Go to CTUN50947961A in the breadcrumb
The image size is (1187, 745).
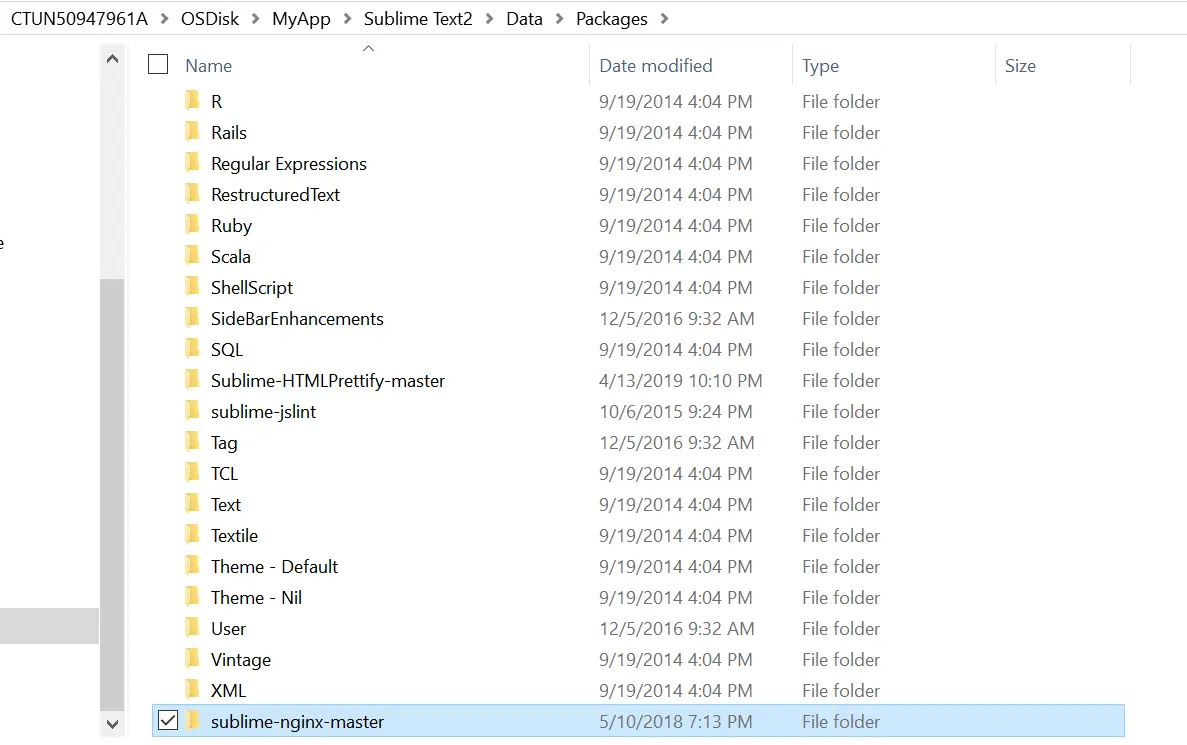coord(79,19)
